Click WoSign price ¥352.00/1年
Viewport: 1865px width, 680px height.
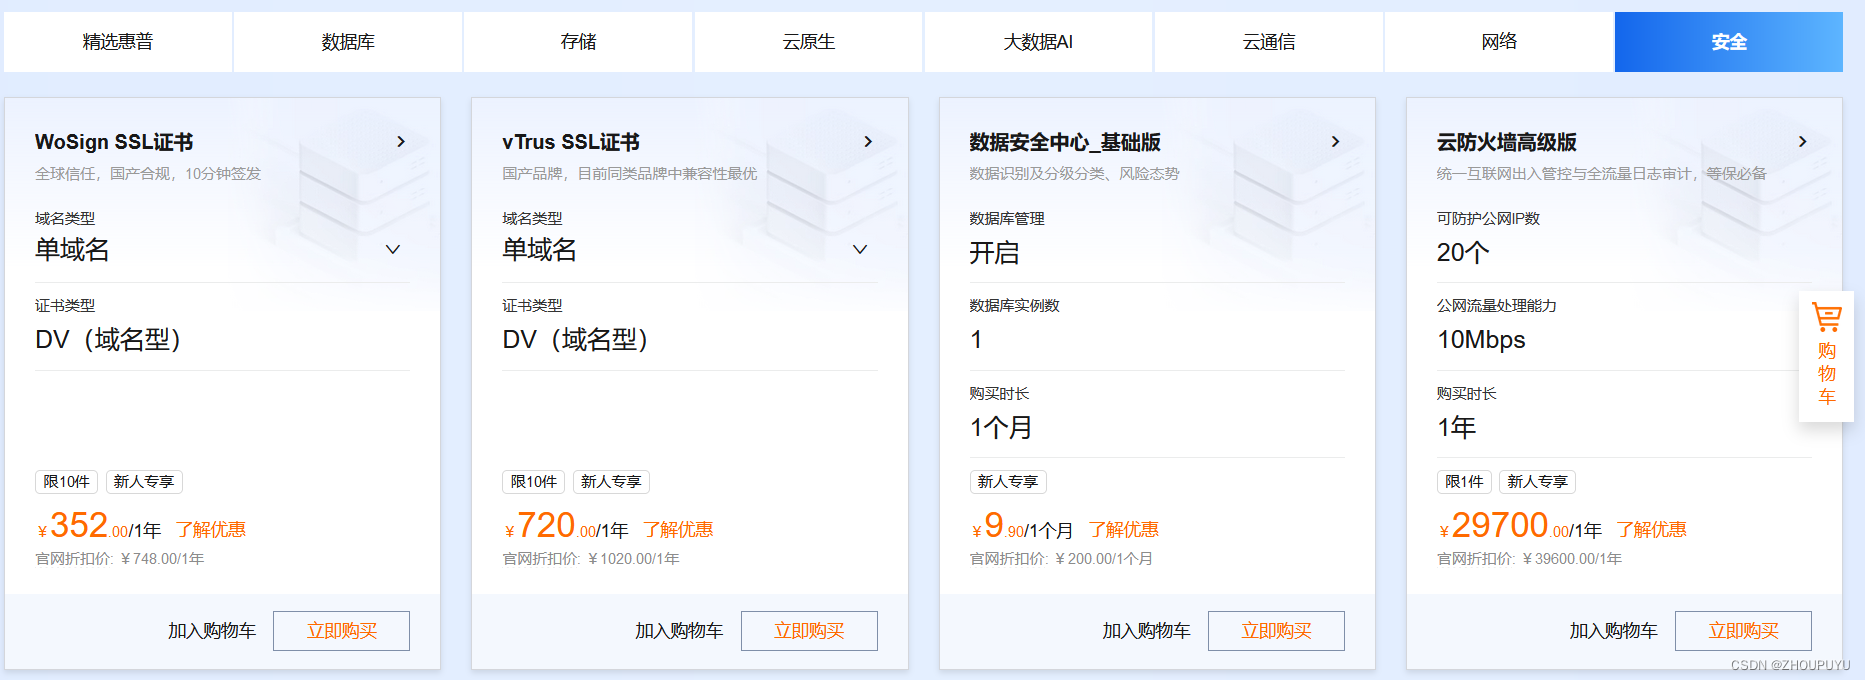pyautogui.click(x=99, y=526)
